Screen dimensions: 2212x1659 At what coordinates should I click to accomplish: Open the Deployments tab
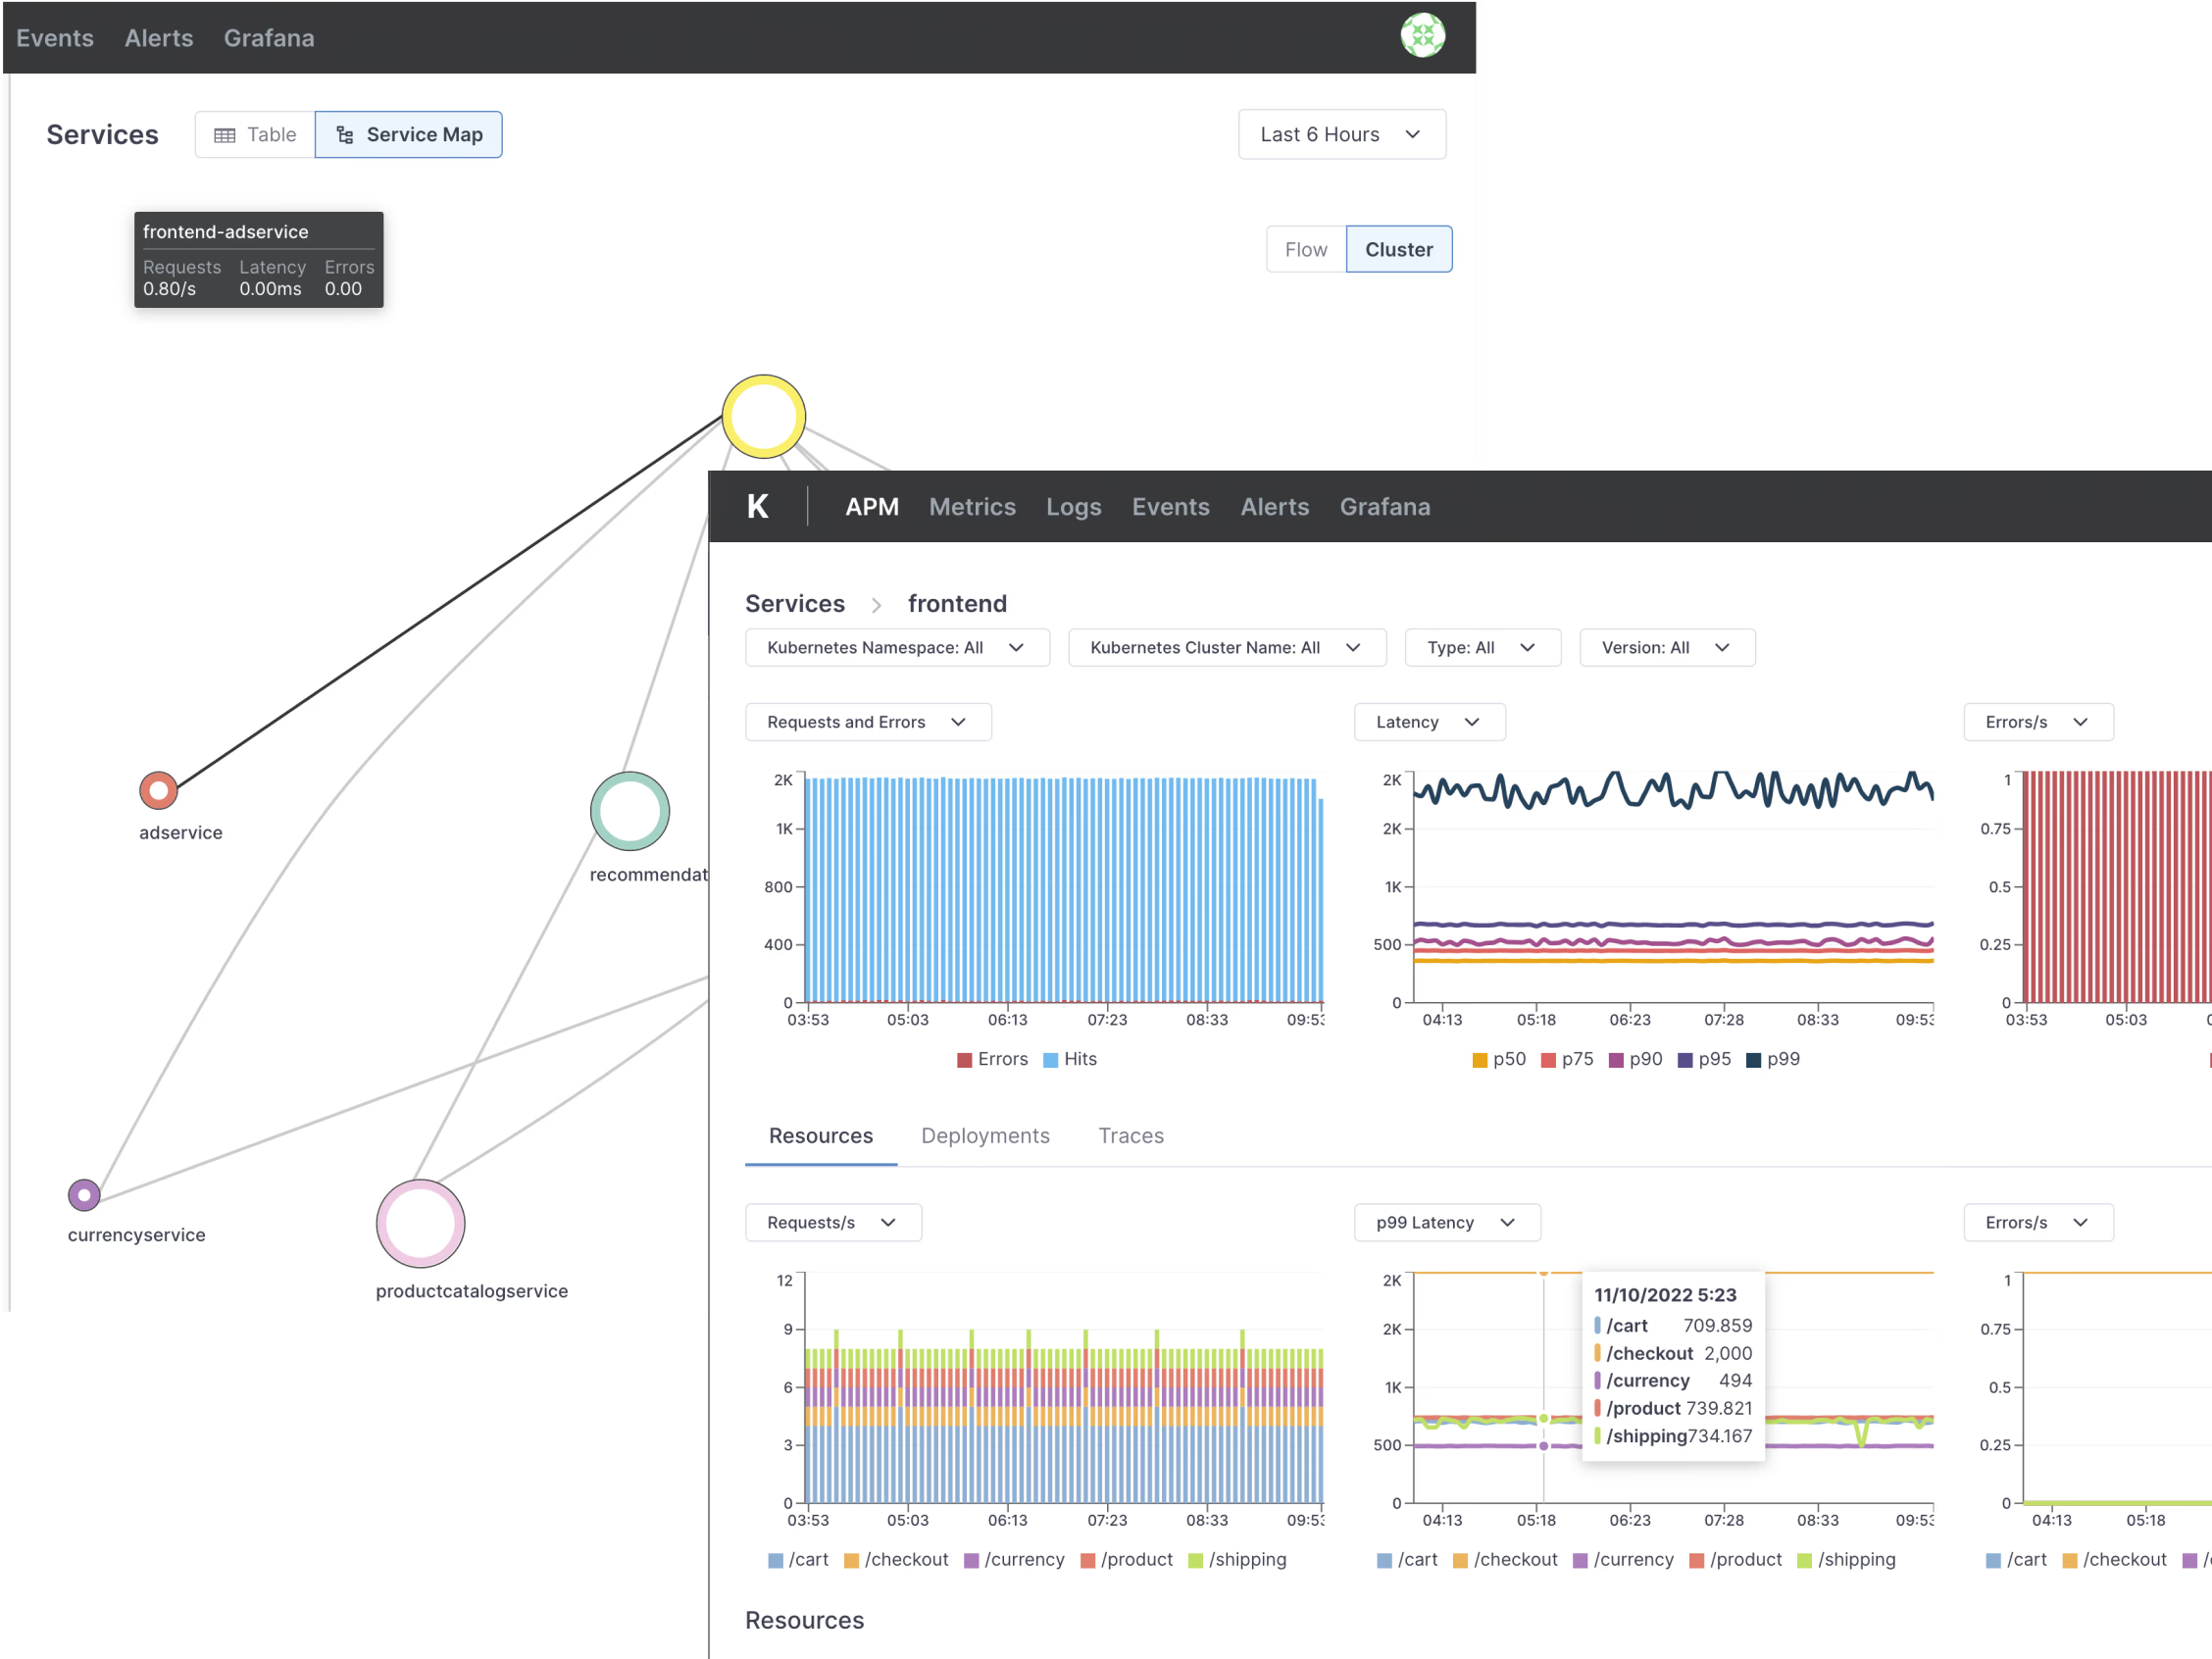985,1135
